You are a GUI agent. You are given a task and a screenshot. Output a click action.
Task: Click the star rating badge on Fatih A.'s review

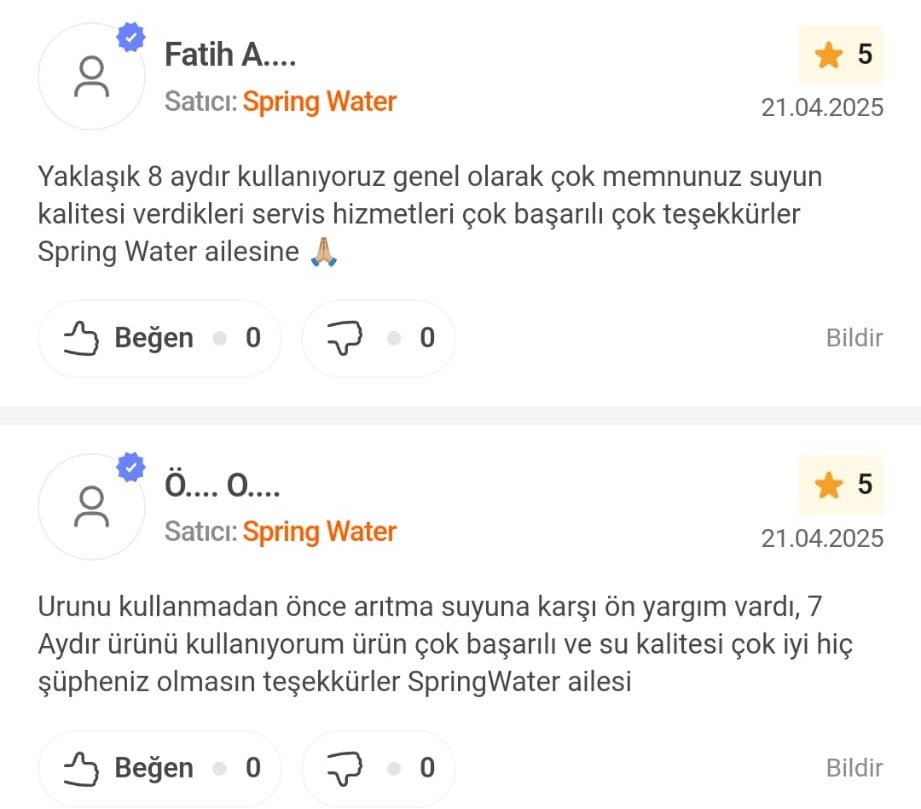click(841, 55)
